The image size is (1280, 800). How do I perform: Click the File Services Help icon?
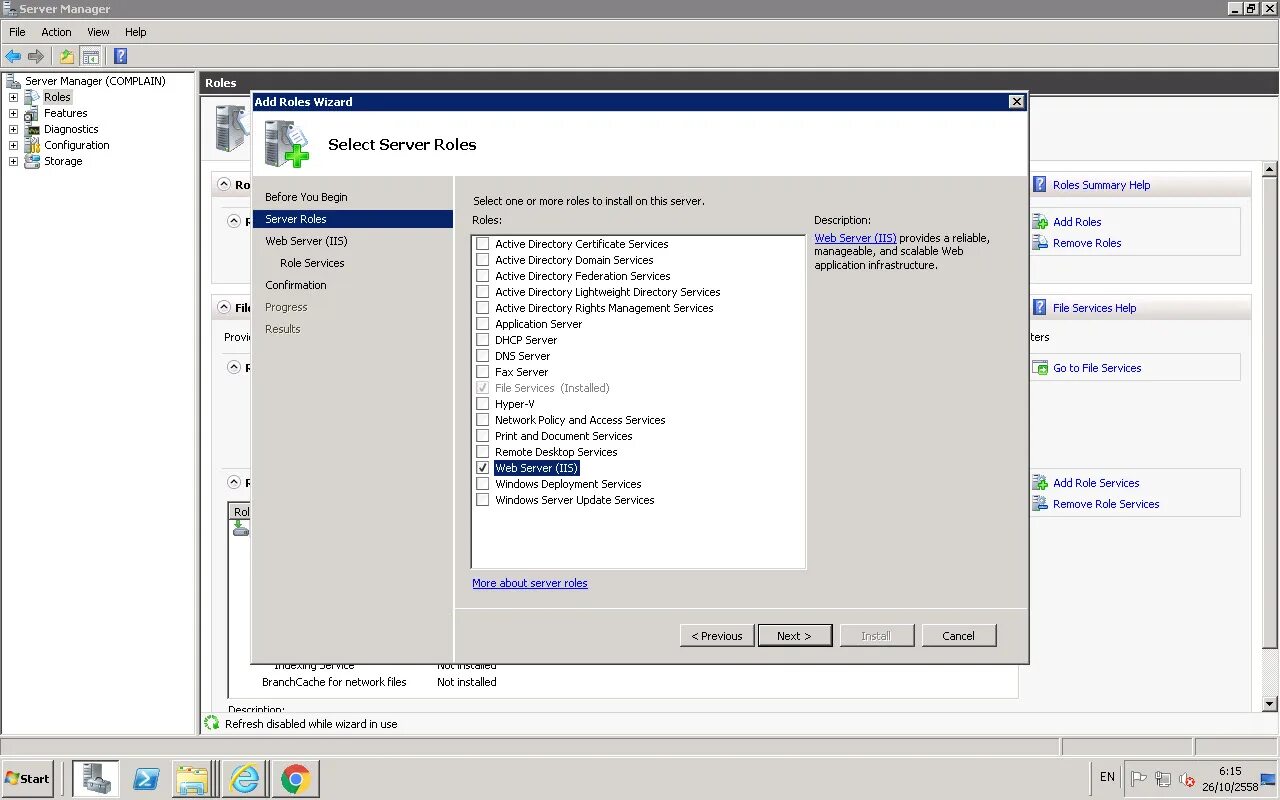pyautogui.click(x=1041, y=308)
